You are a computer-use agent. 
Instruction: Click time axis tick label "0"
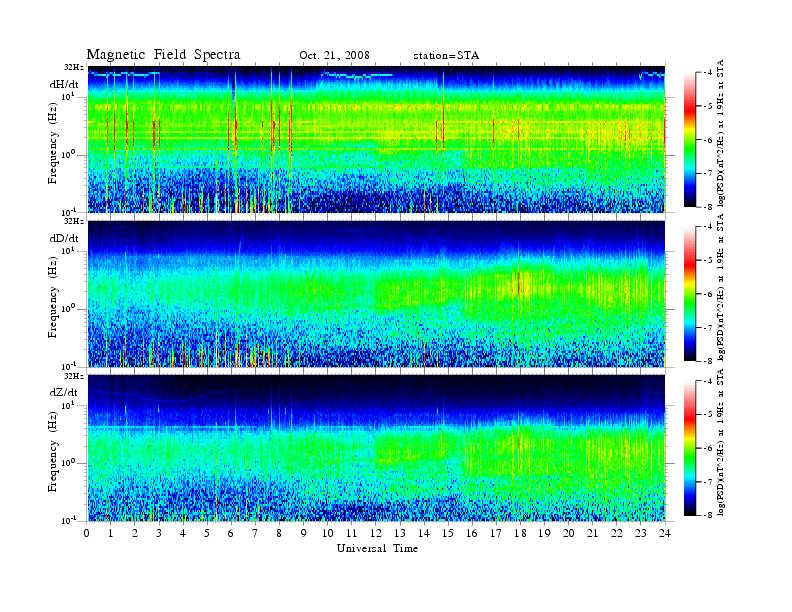87,533
